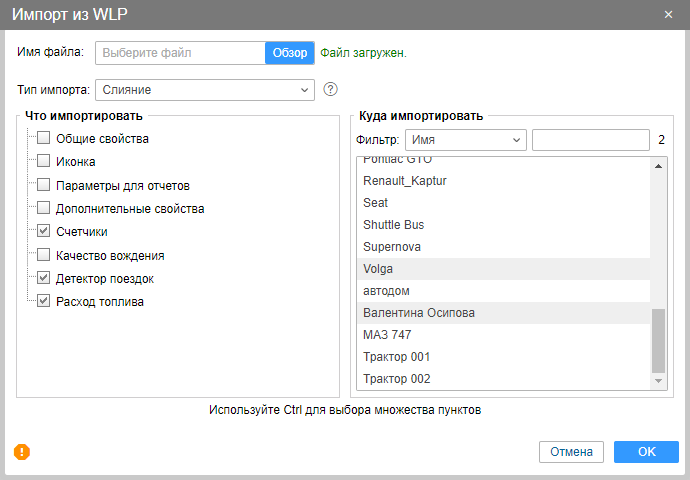Viewport: 690px width, 480px height.
Task: Click the unit list scrollbar thumb
Action: (658, 340)
